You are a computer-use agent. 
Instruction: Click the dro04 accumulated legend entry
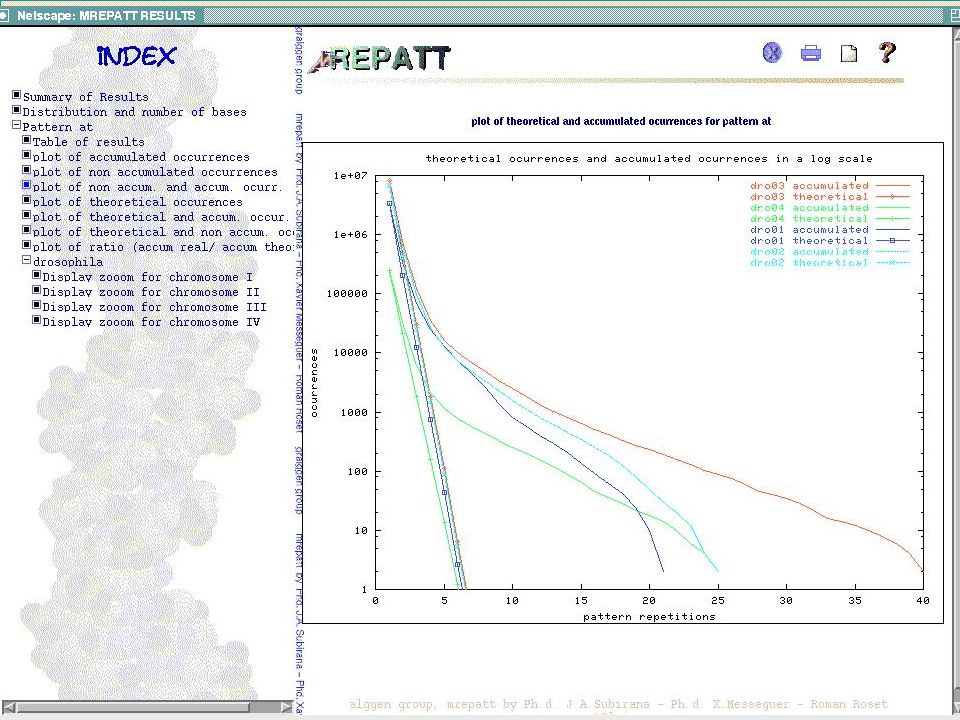(x=830, y=208)
